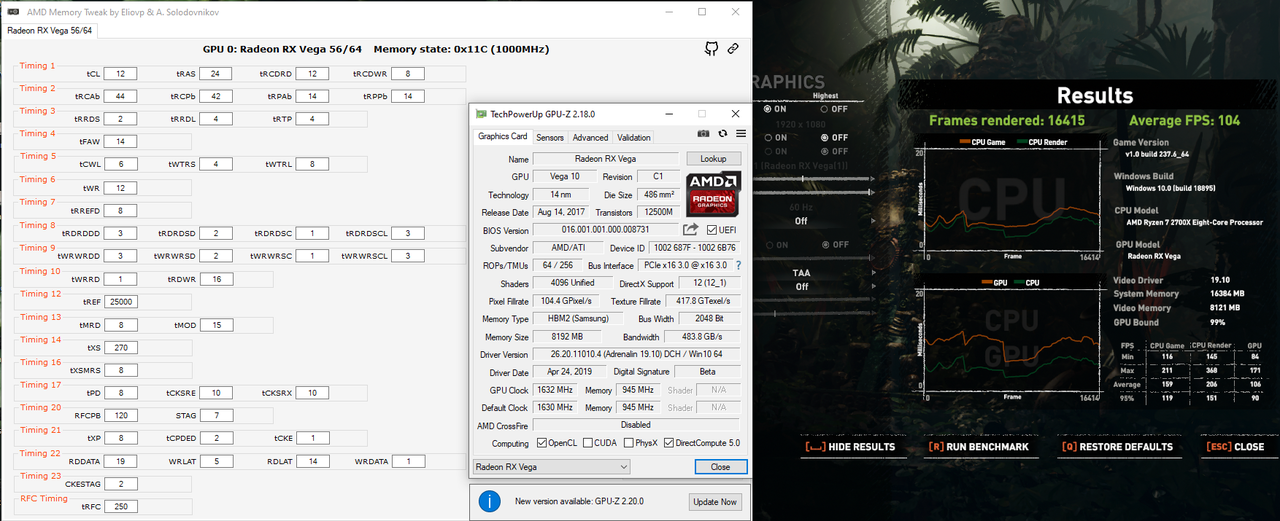Click the WRLAT value field
Viewport: 1280px width, 521px height.
(215, 461)
